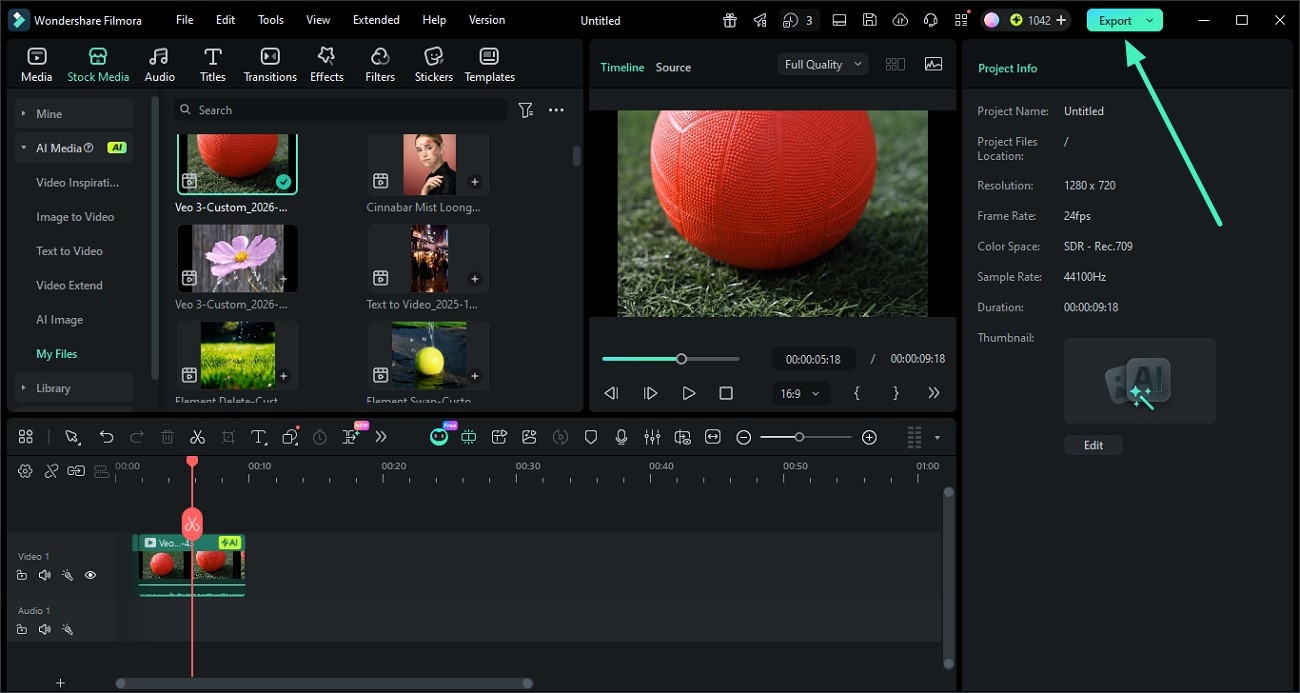
Task: Click the Export button
Action: [1118, 19]
